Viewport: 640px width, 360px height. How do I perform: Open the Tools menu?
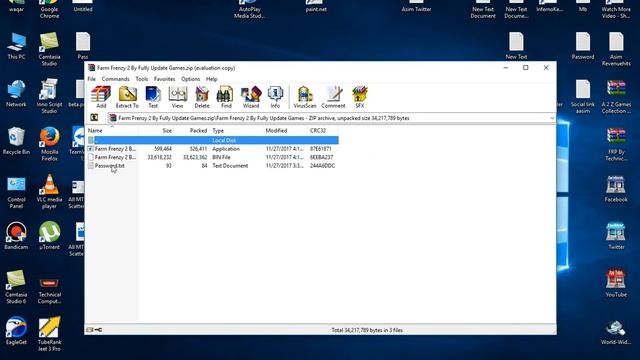tap(142, 79)
